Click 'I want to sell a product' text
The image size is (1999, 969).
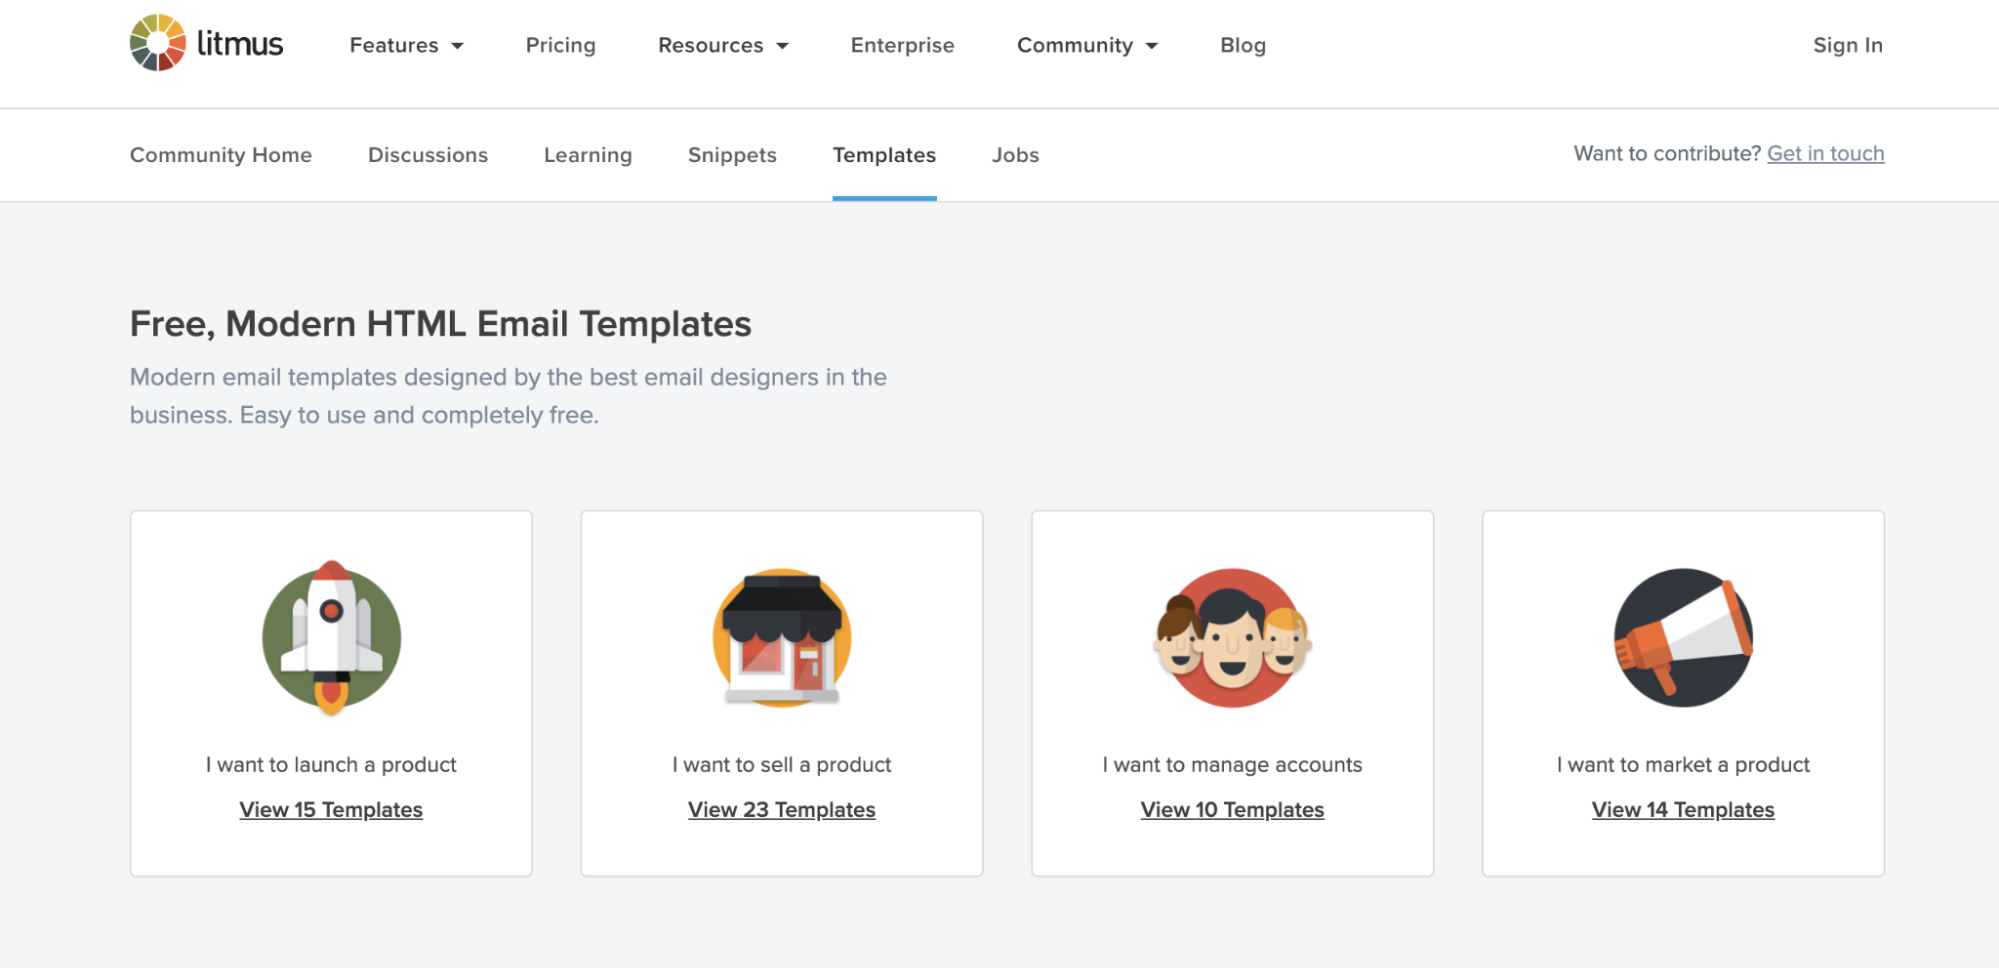click(x=782, y=765)
